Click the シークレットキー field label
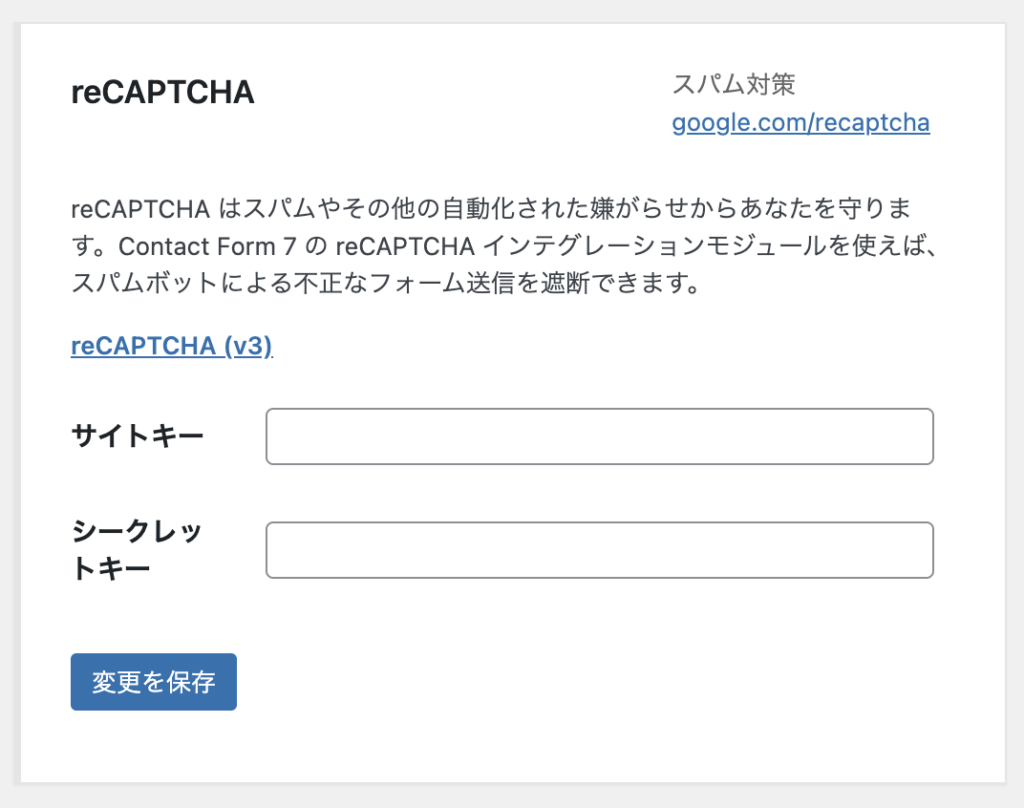 [x=136, y=531]
